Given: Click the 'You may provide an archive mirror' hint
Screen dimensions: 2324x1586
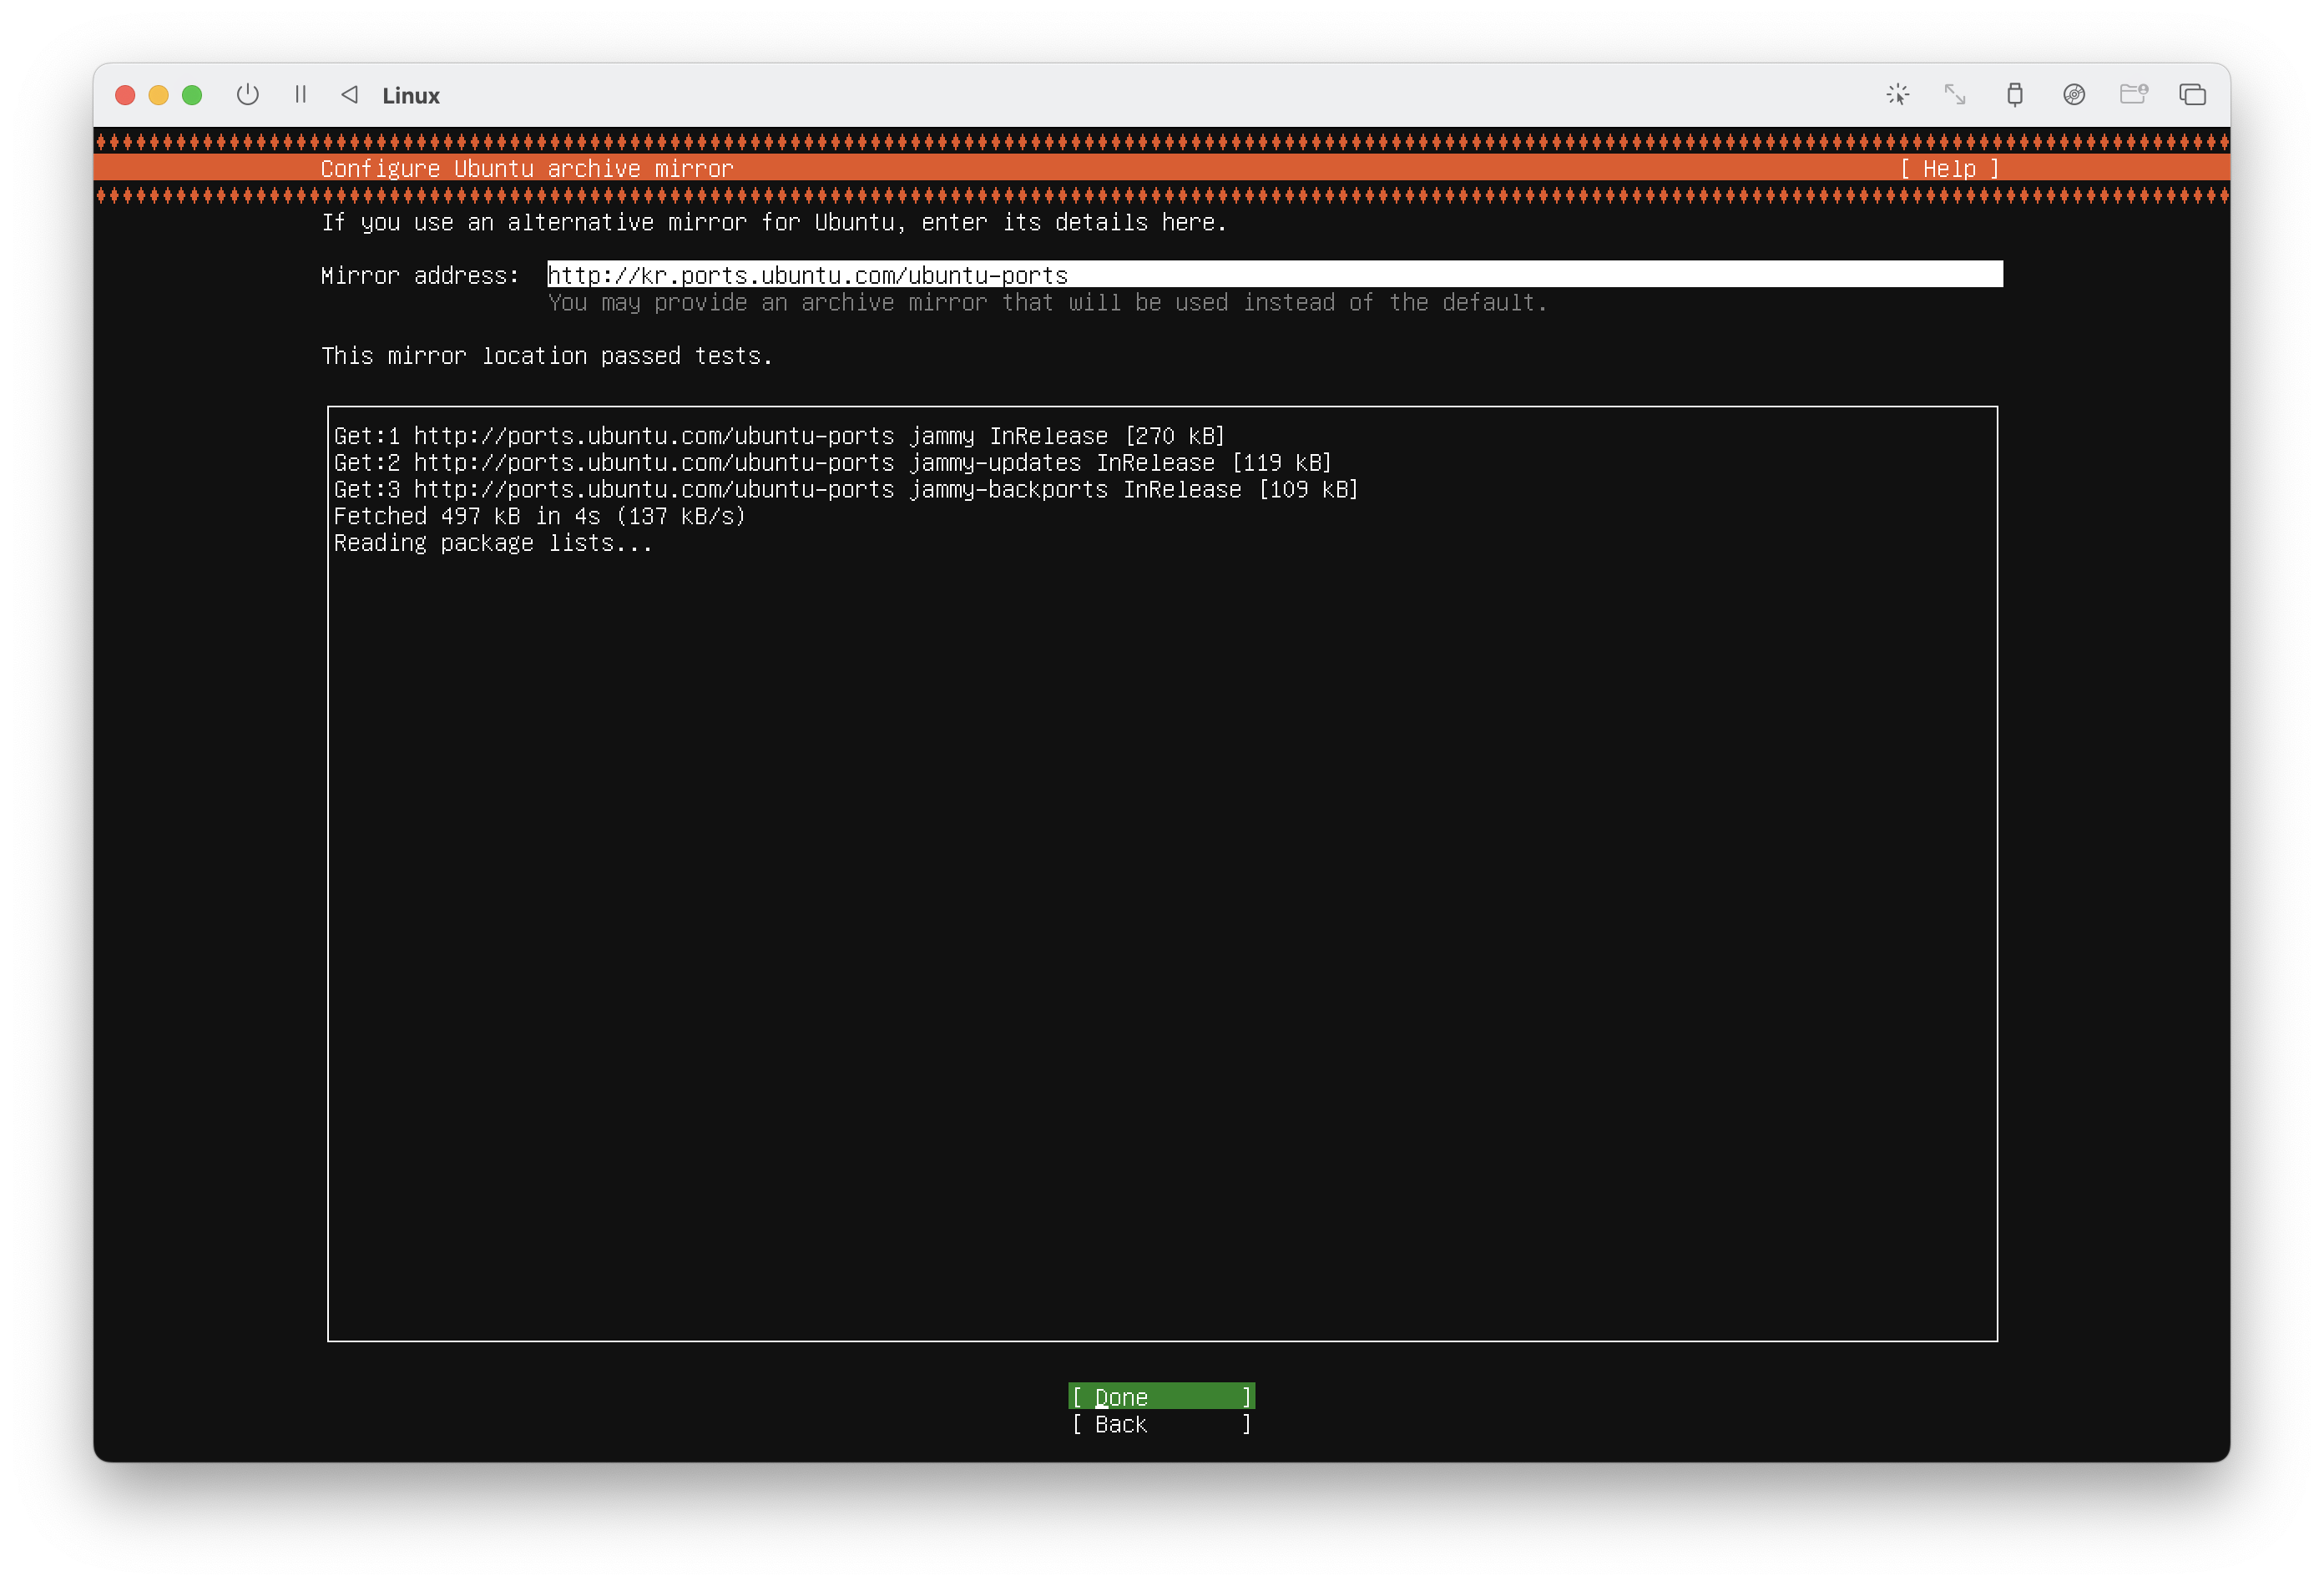Looking at the screenshot, I should coord(1047,303).
